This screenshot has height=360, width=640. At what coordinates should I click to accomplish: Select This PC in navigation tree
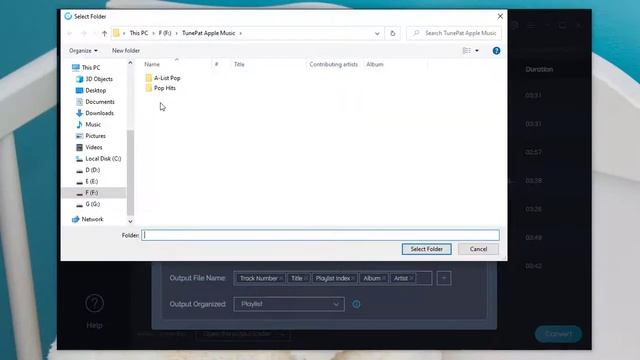[x=86, y=68]
